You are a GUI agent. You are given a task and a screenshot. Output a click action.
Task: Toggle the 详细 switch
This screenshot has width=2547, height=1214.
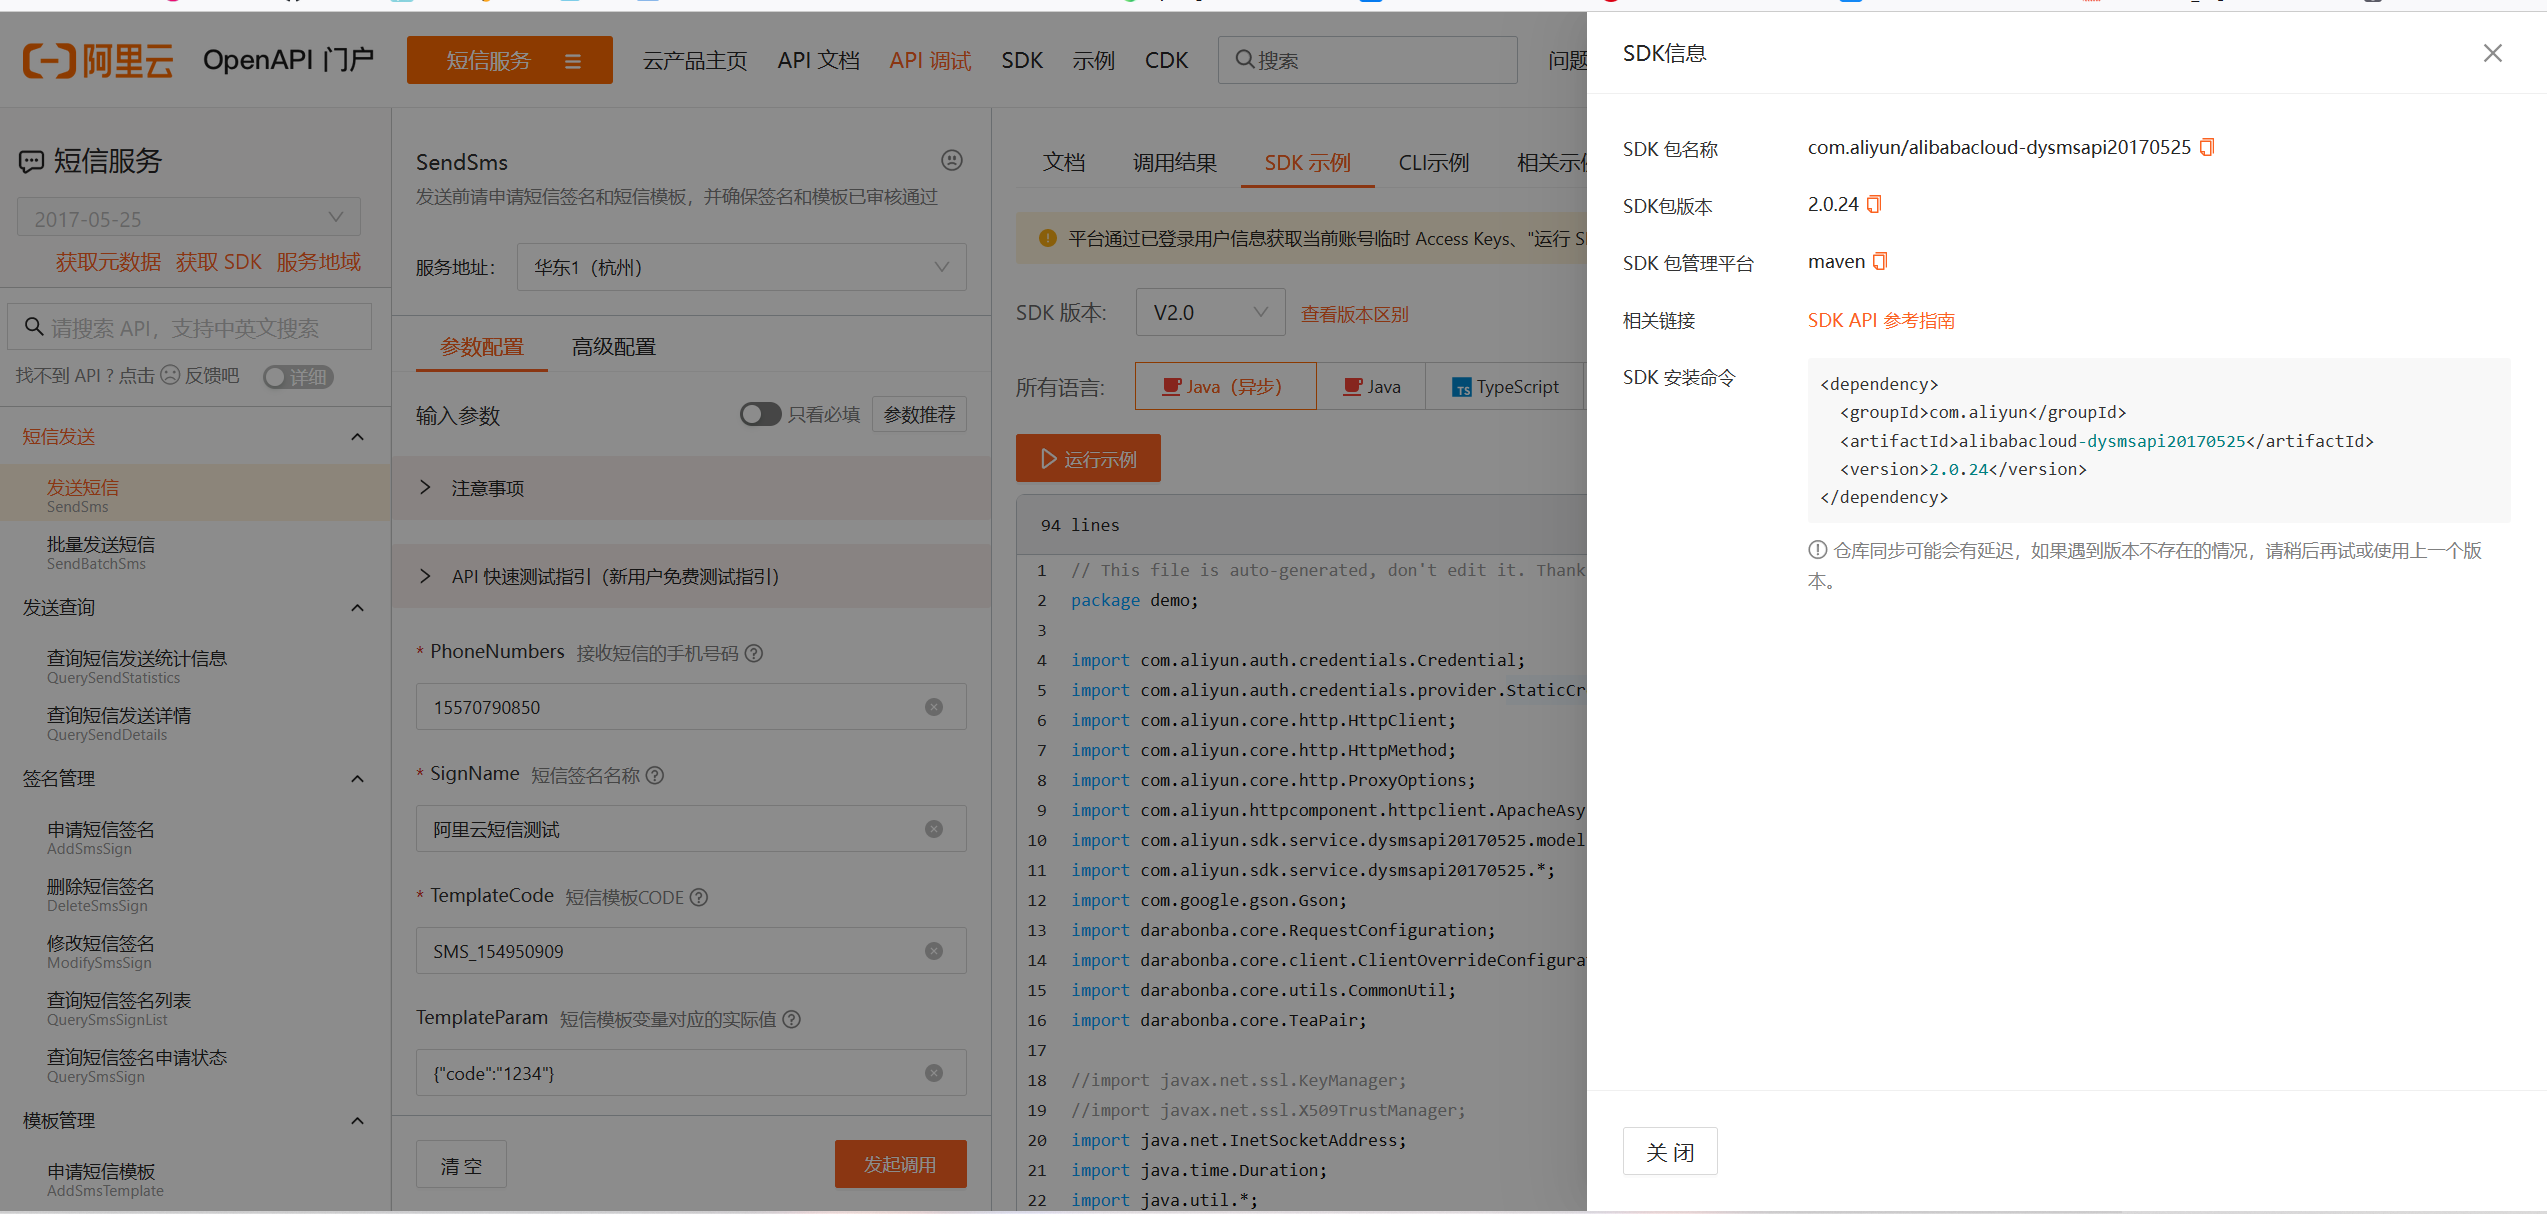[298, 377]
